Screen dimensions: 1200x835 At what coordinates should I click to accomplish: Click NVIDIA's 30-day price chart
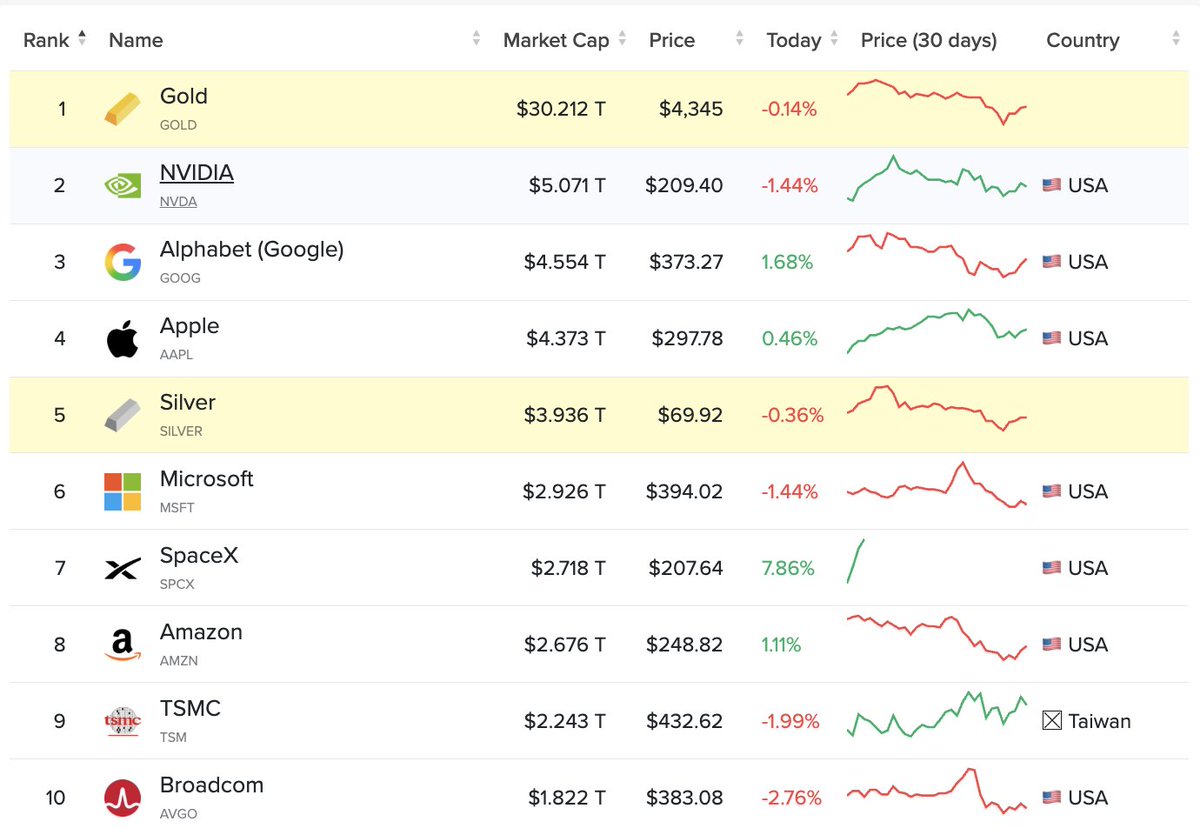[x=938, y=179]
